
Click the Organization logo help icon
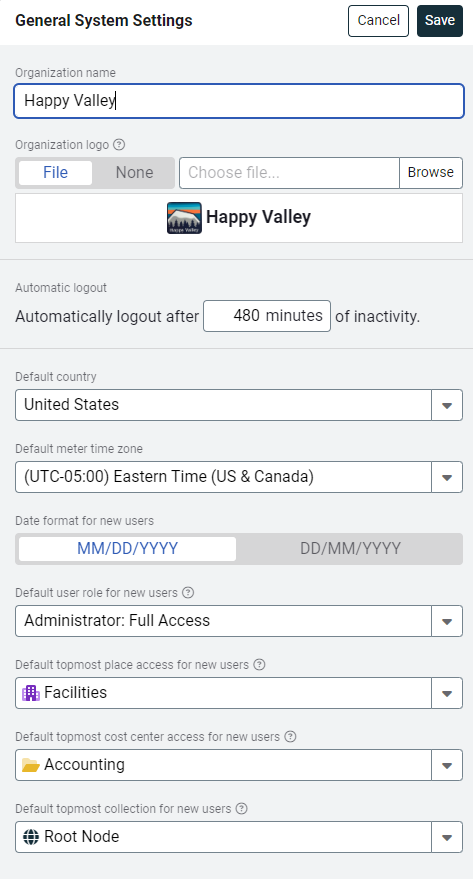(x=119, y=145)
